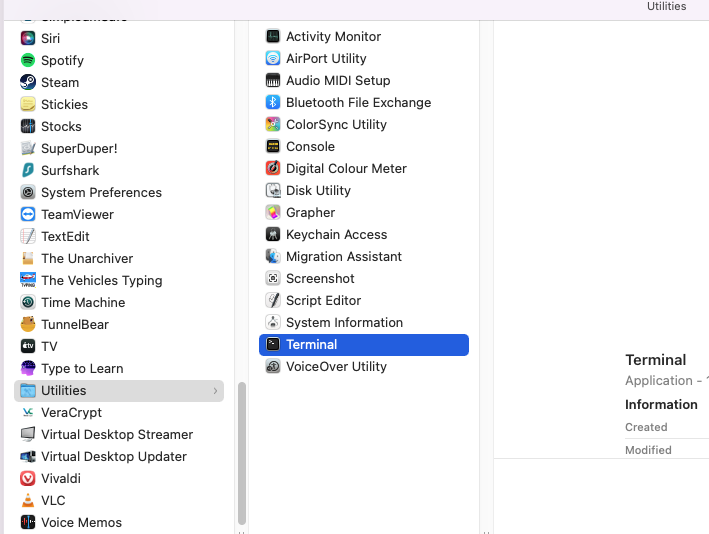Click the Audio MIDI Setup icon
Image resolution: width=709 pixels, height=534 pixels.
point(273,80)
